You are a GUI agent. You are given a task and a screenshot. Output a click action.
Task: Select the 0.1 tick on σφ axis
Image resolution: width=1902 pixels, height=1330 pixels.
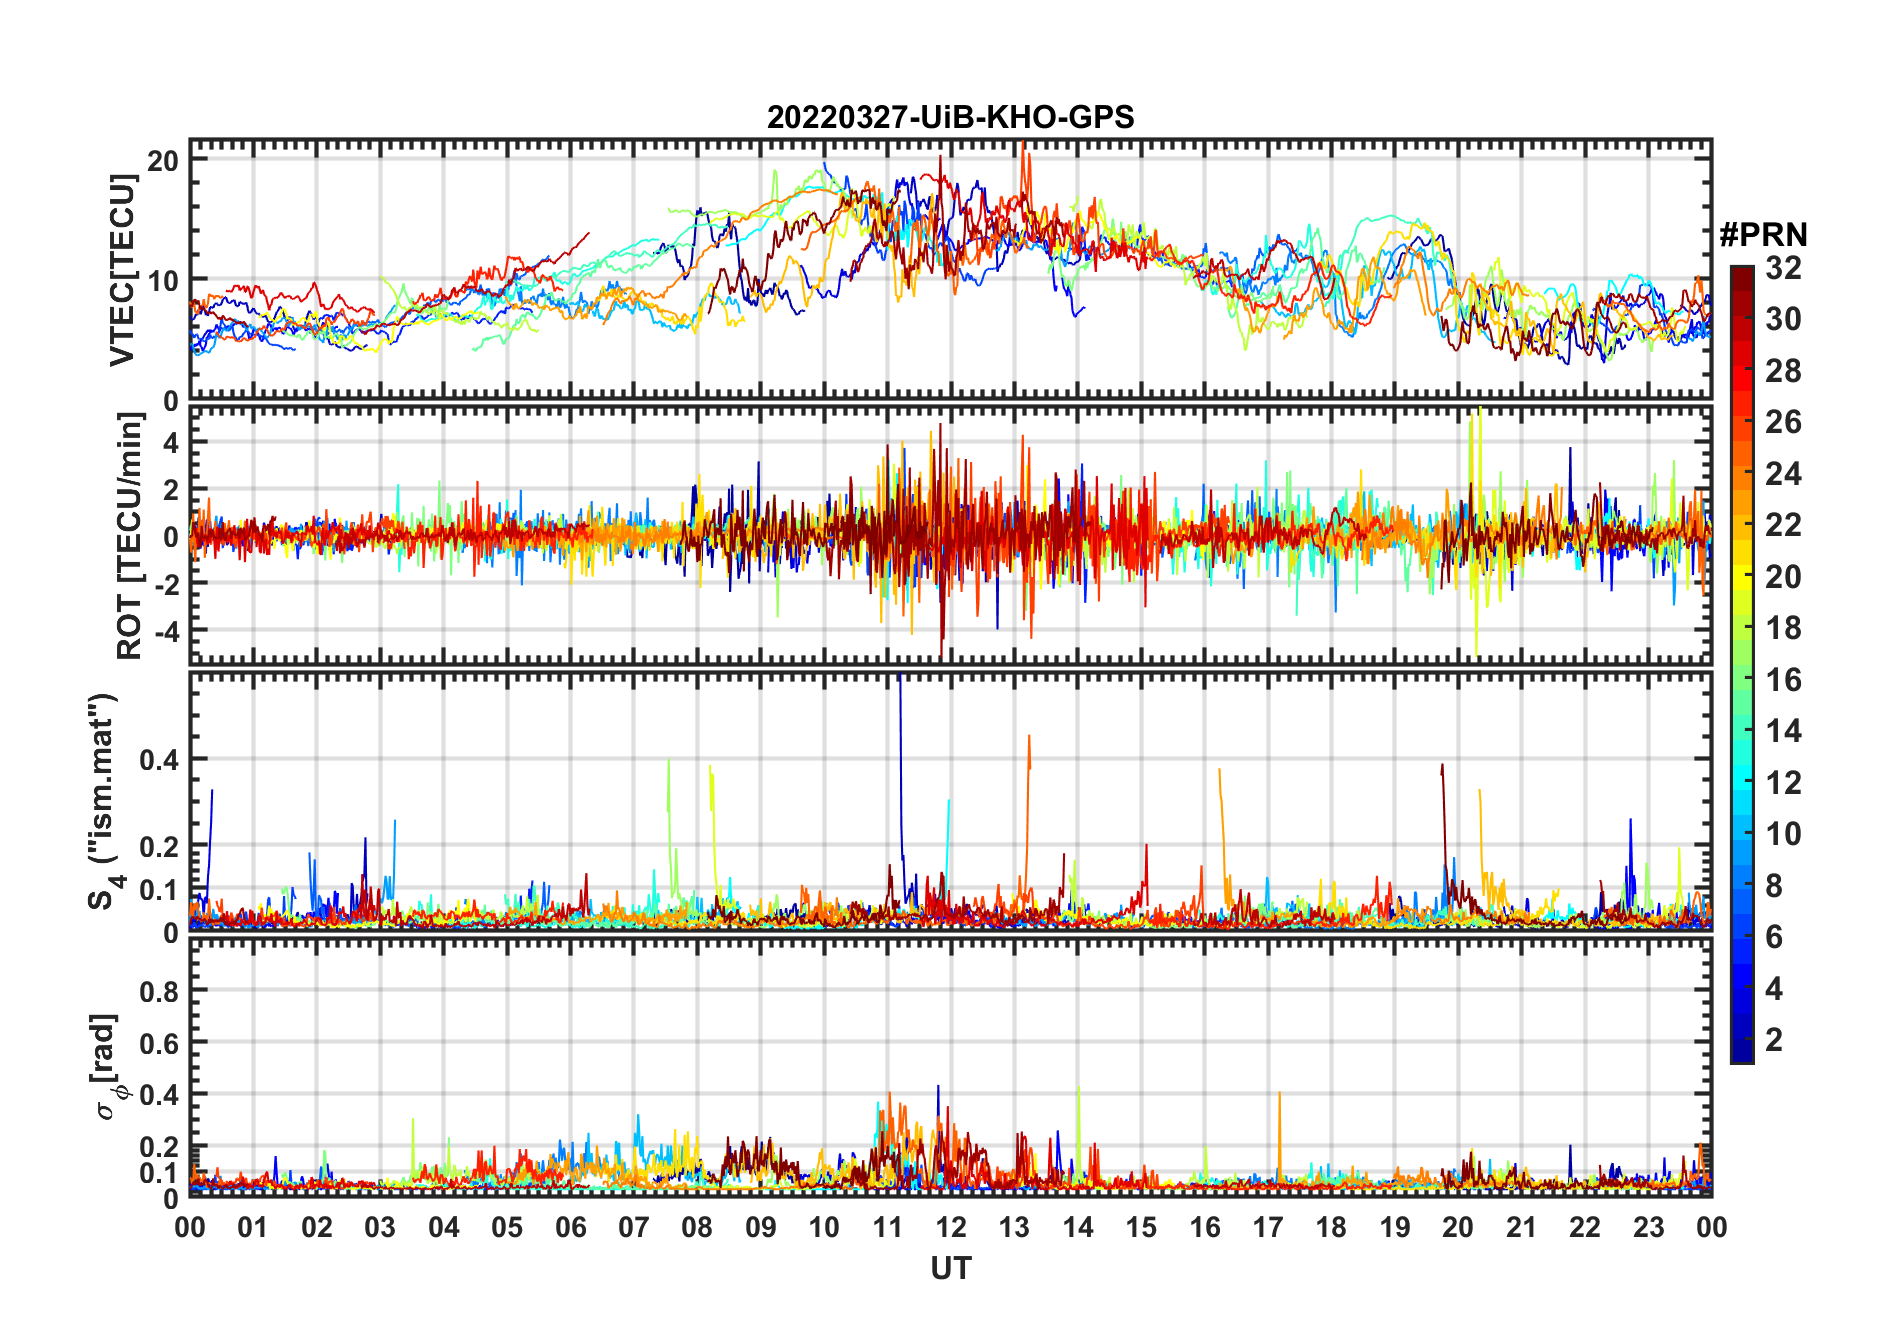[159, 1172]
